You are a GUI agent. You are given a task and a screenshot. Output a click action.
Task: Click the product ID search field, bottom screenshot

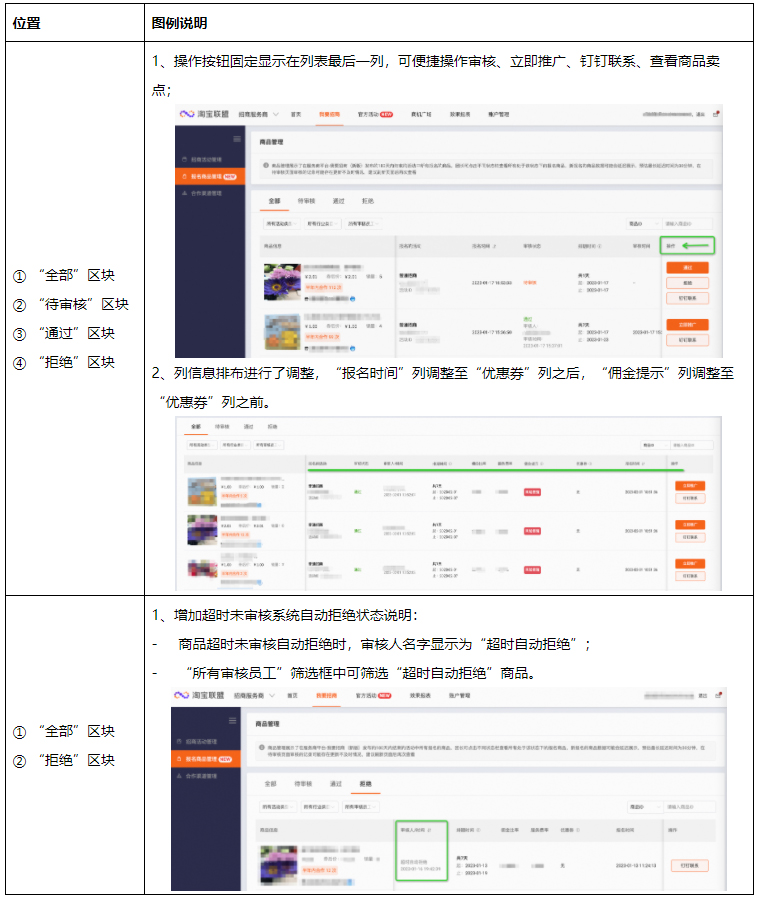[x=690, y=807]
